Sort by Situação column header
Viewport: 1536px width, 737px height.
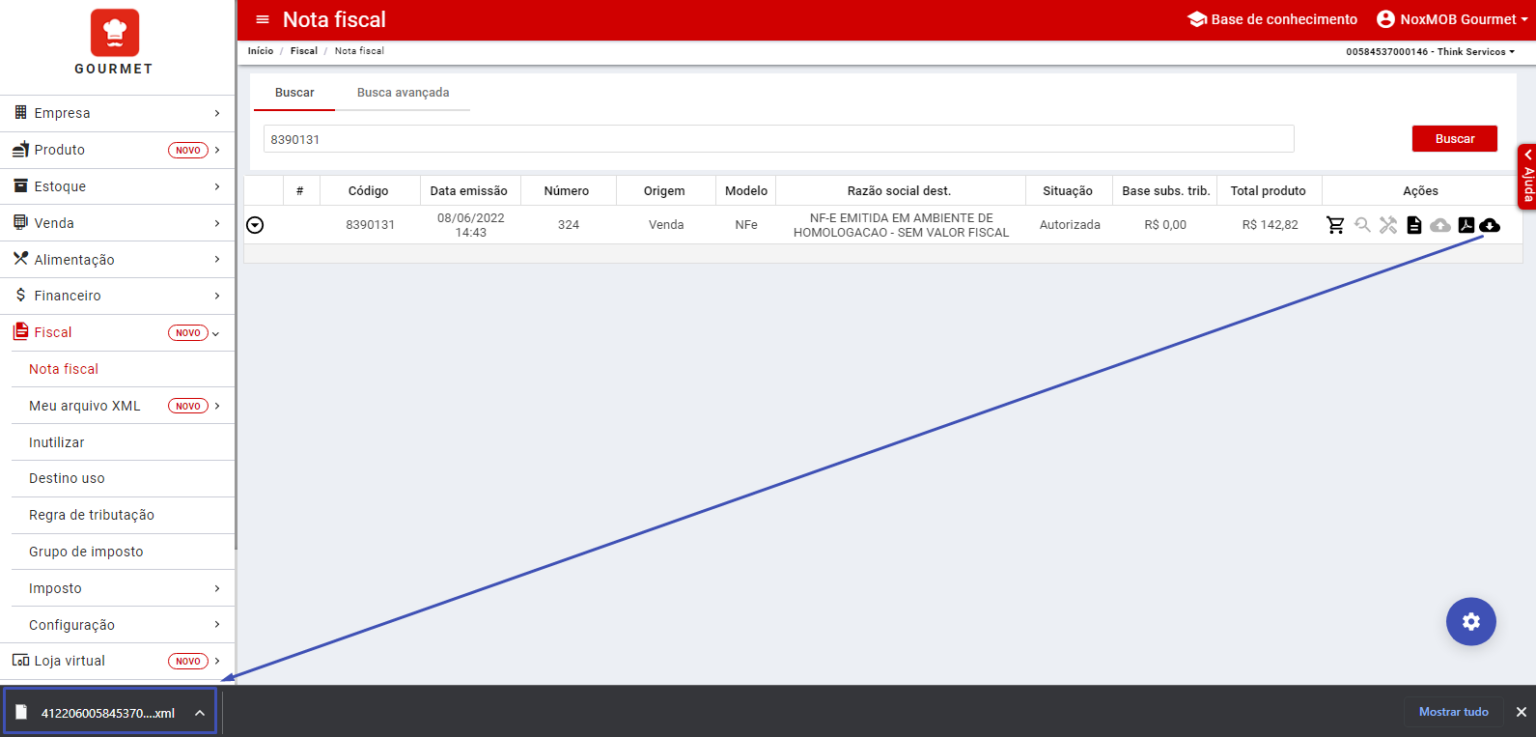[1069, 191]
